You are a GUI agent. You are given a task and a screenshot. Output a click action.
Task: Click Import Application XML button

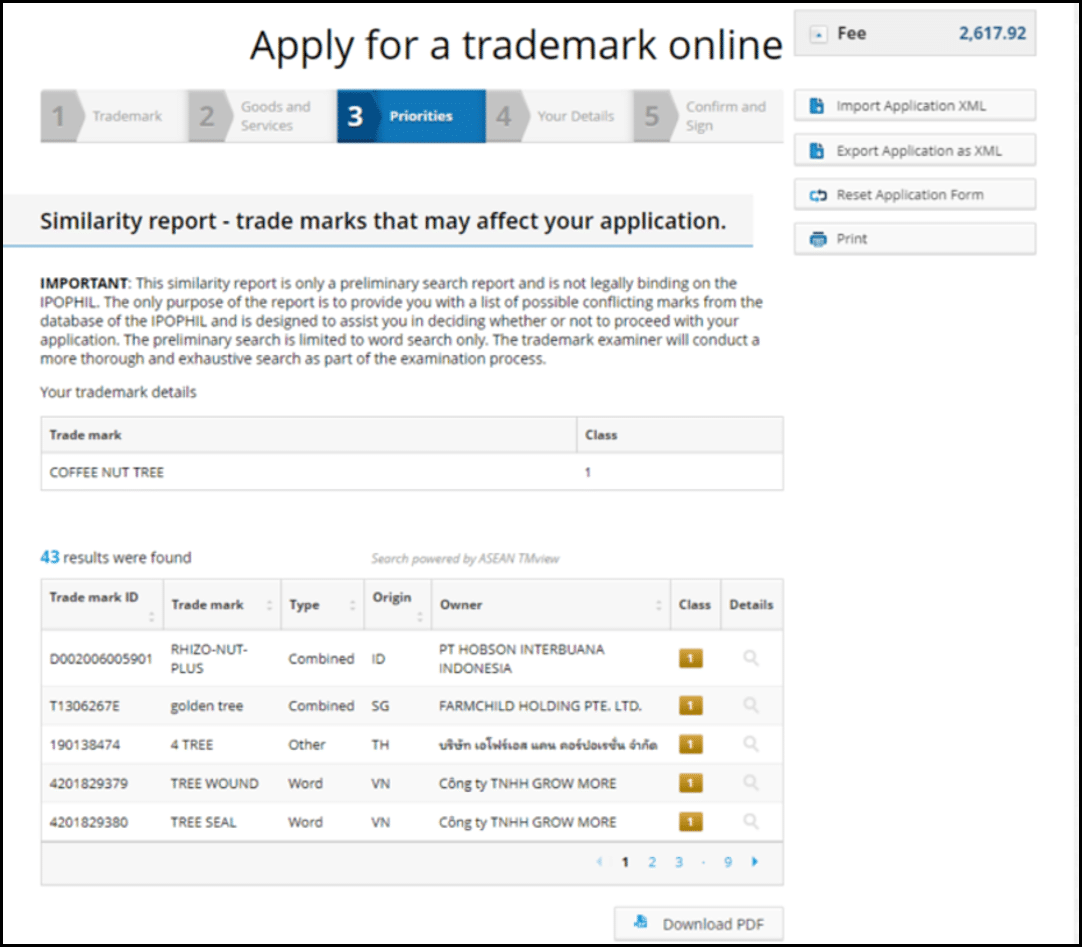(914, 106)
